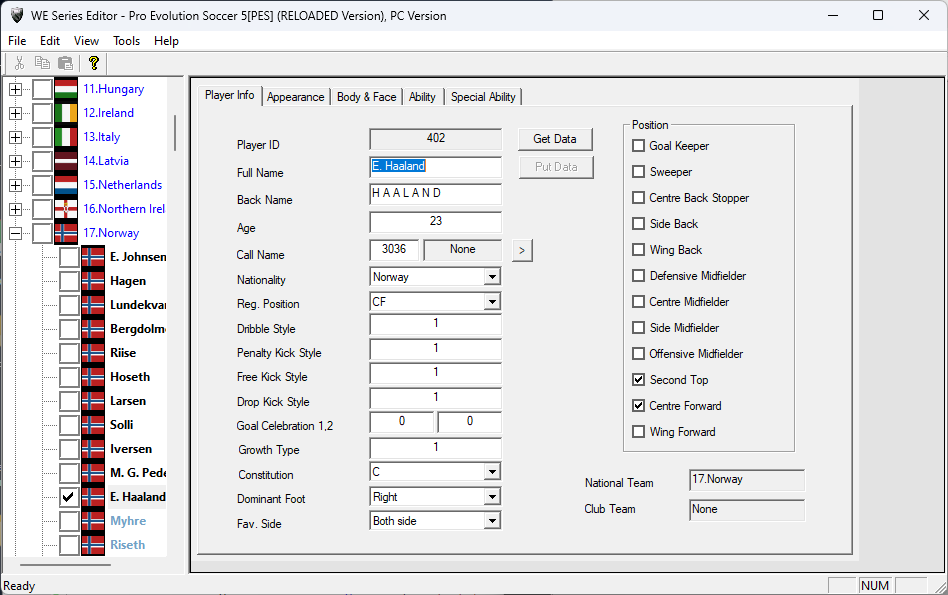Viewport: 948px width, 595px height.
Task: Switch to the Special Ability tab
Action: click(483, 97)
